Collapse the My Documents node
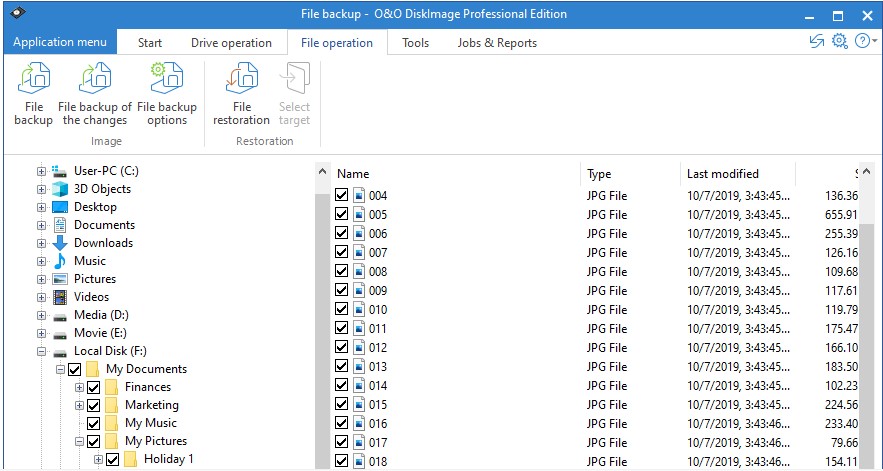This screenshot has height=471, width=883. pyautogui.click(x=60, y=370)
